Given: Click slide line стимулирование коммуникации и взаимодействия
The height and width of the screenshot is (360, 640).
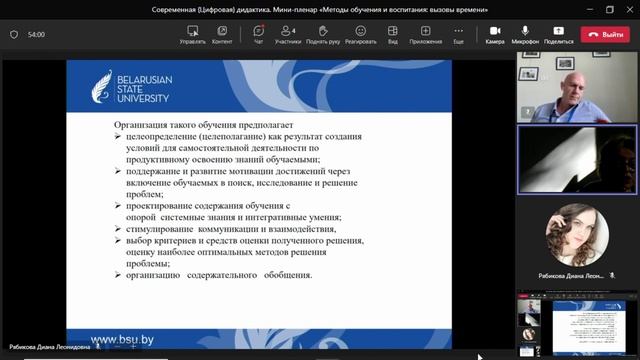Looking at the screenshot, I should tap(231, 229).
